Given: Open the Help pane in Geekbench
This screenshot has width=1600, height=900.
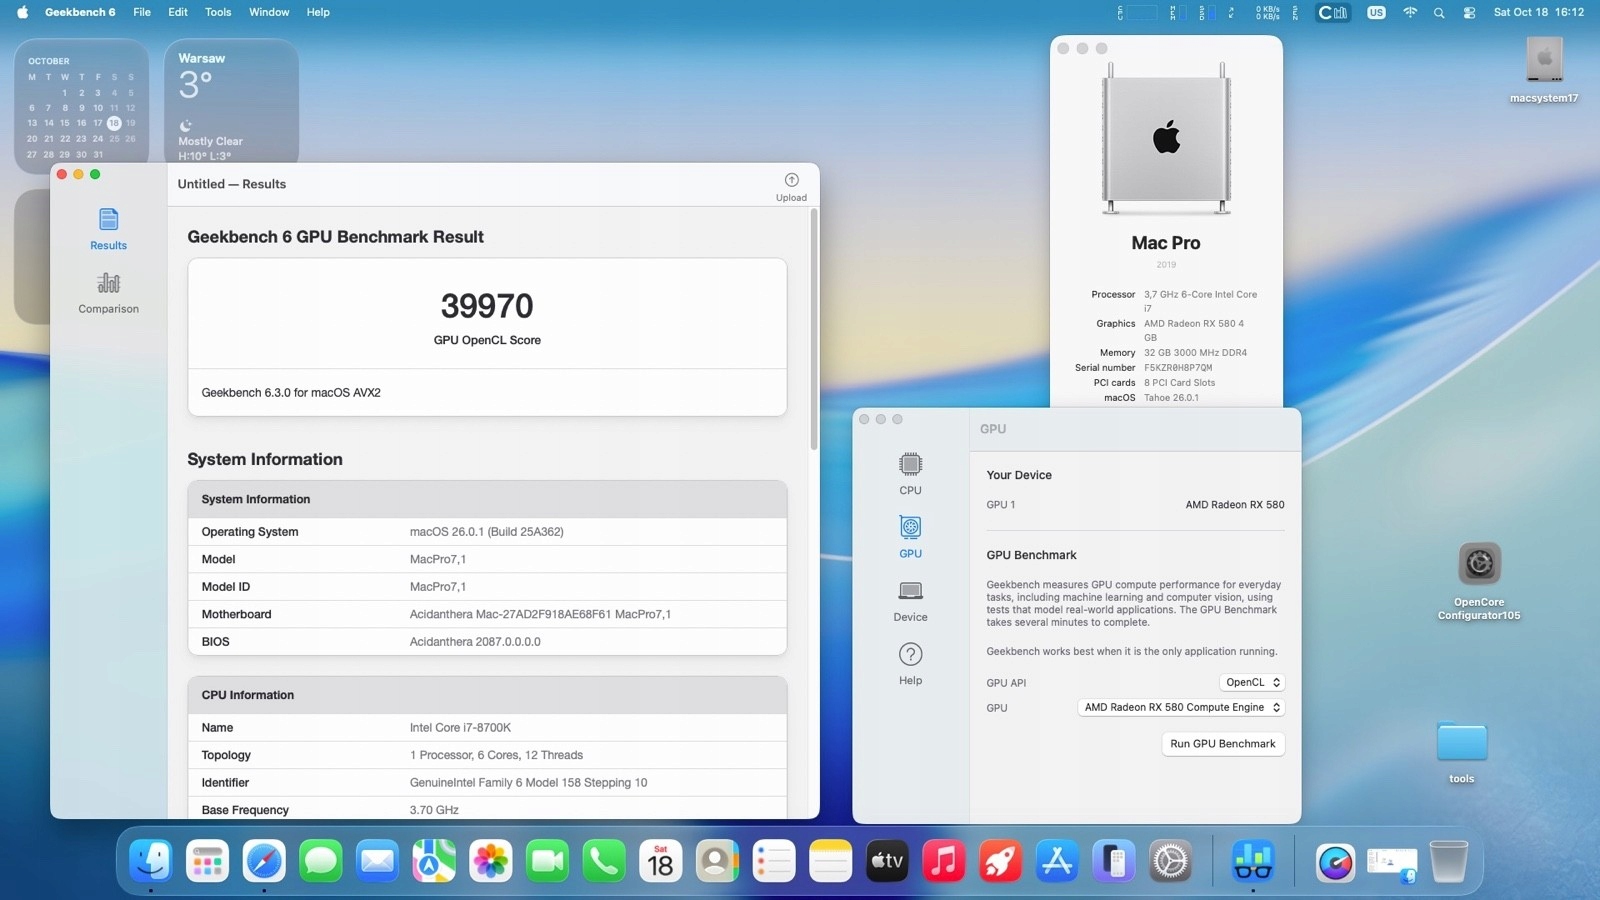Looking at the screenshot, I should coord(910,664).
